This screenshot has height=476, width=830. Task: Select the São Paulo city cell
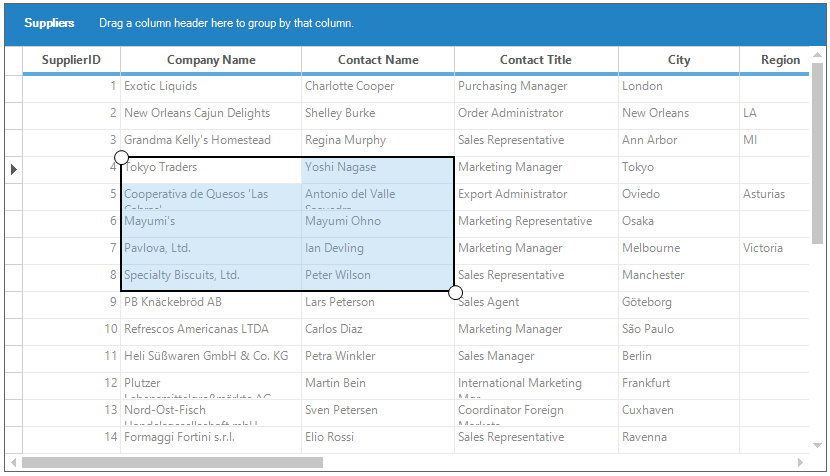pyautogui.click(x=648, y=329)
